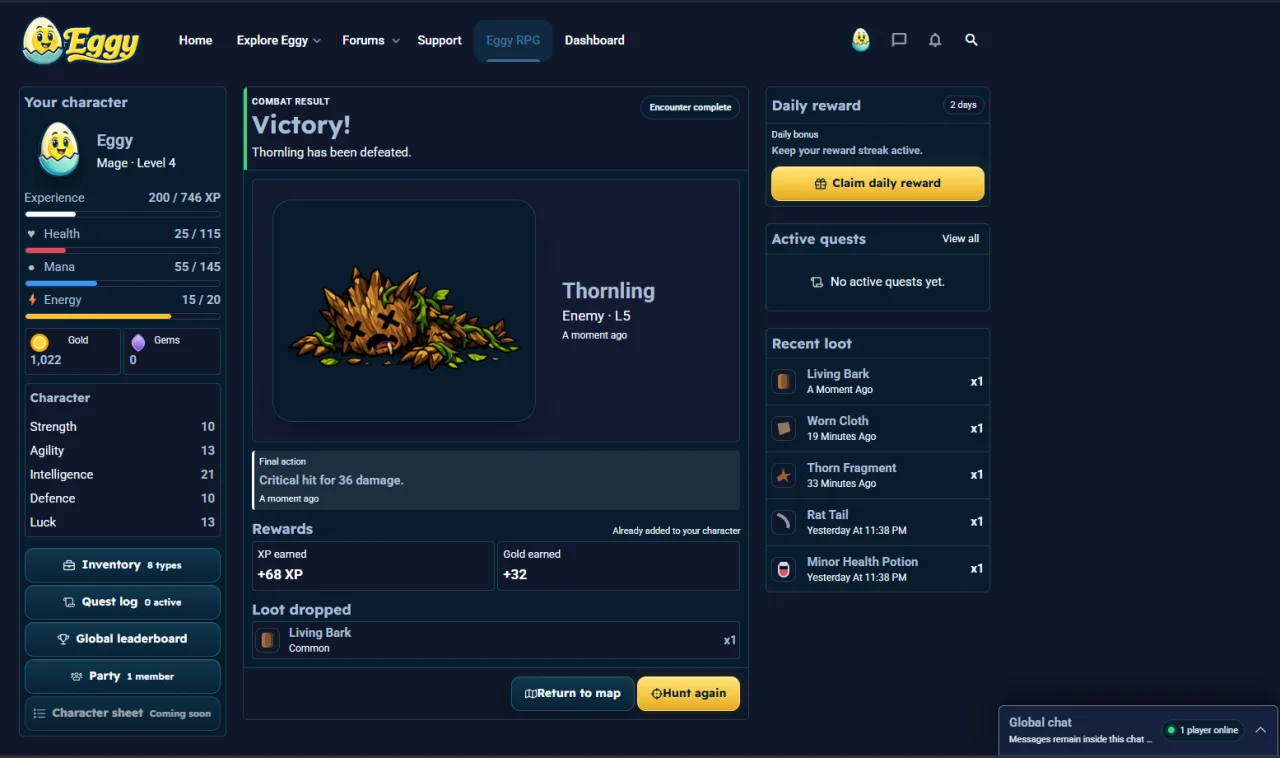
Task: Click the Living Bark icon under Loot dropped
Action: pos(267,640)
